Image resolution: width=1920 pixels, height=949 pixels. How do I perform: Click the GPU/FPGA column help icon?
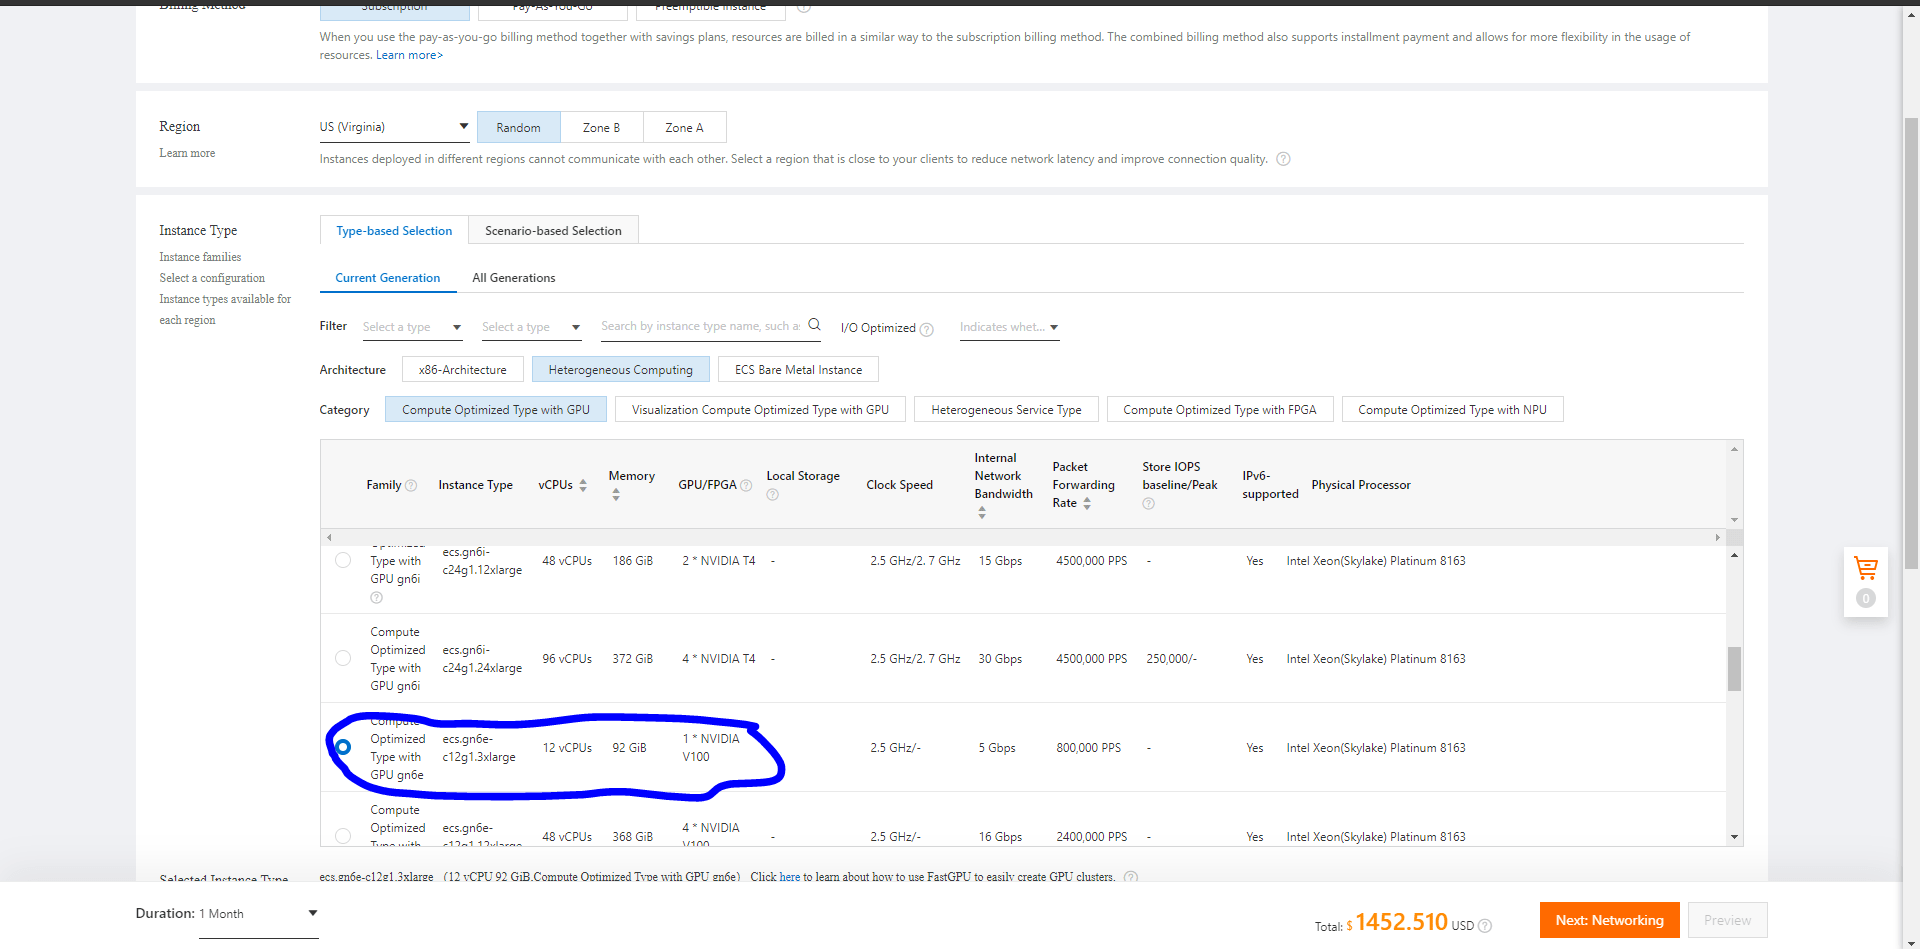[x=746, y=485]
